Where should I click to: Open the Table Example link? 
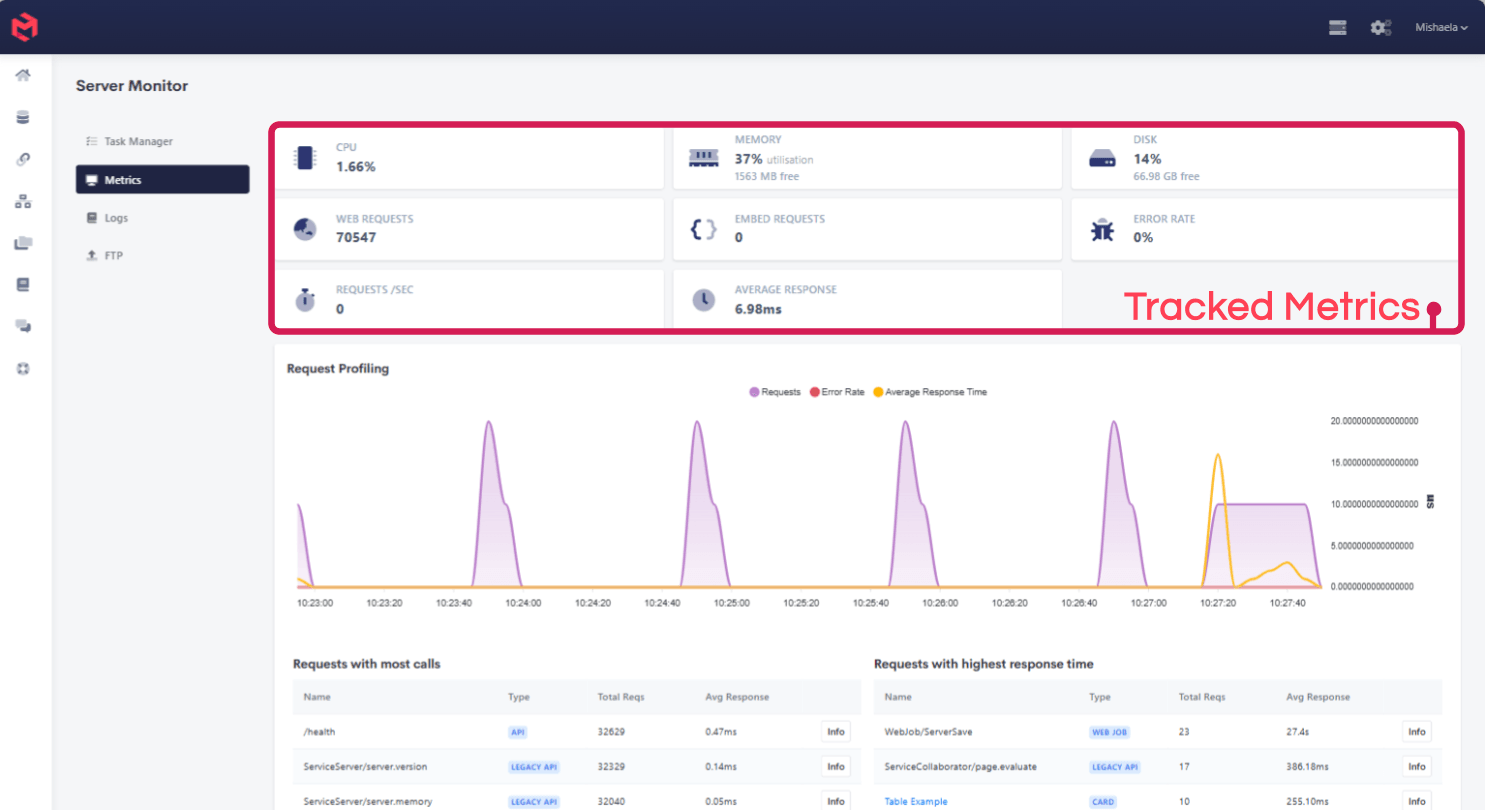click(x=915, y=802)
